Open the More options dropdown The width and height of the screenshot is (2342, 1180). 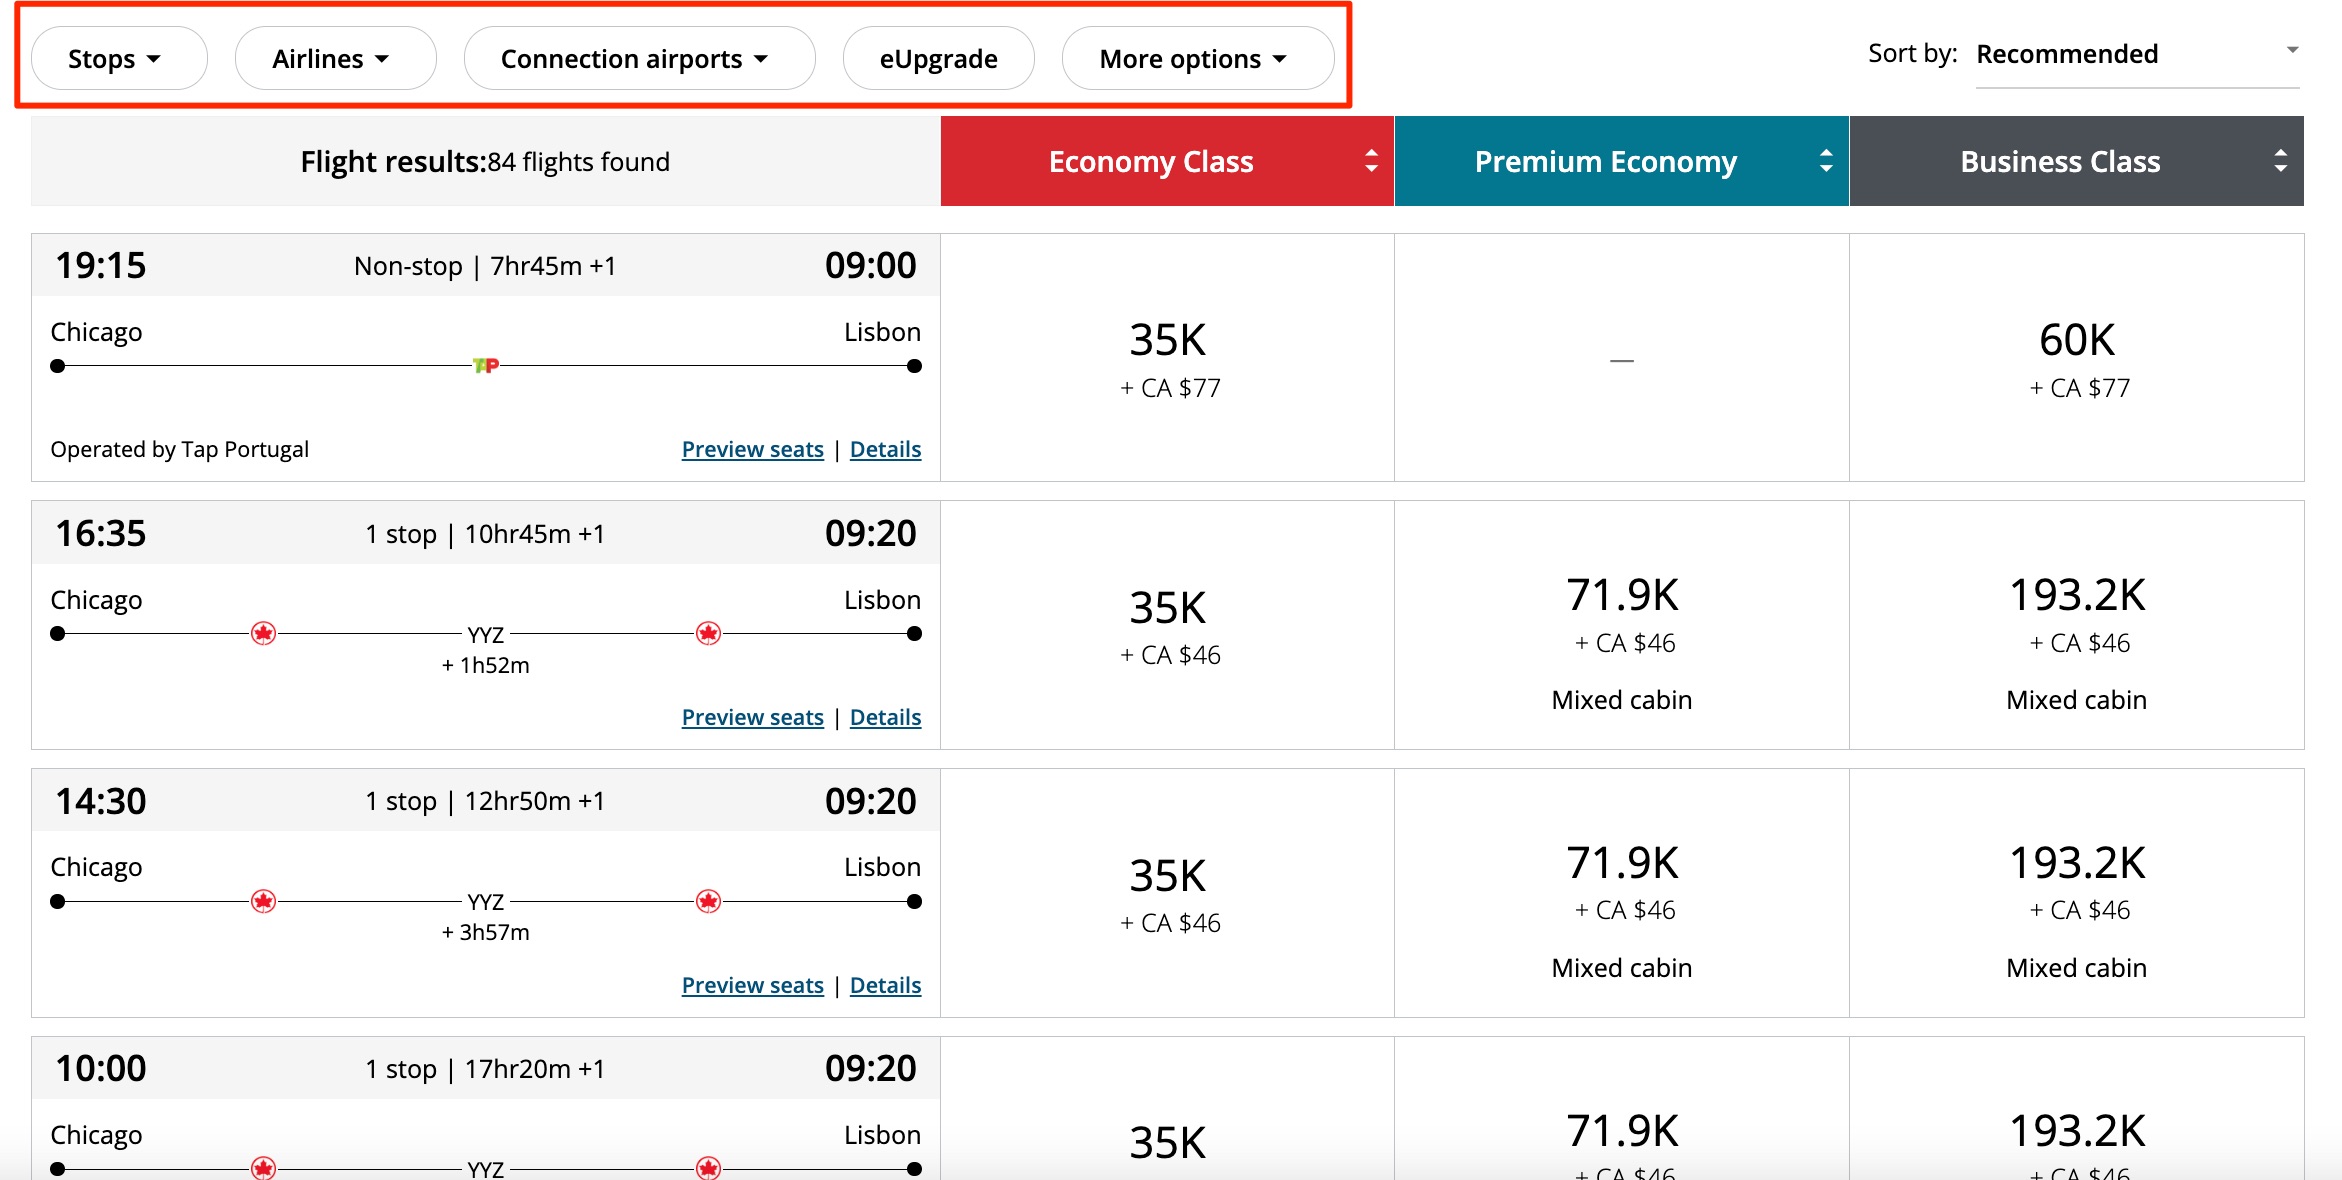click(1197, 58)
